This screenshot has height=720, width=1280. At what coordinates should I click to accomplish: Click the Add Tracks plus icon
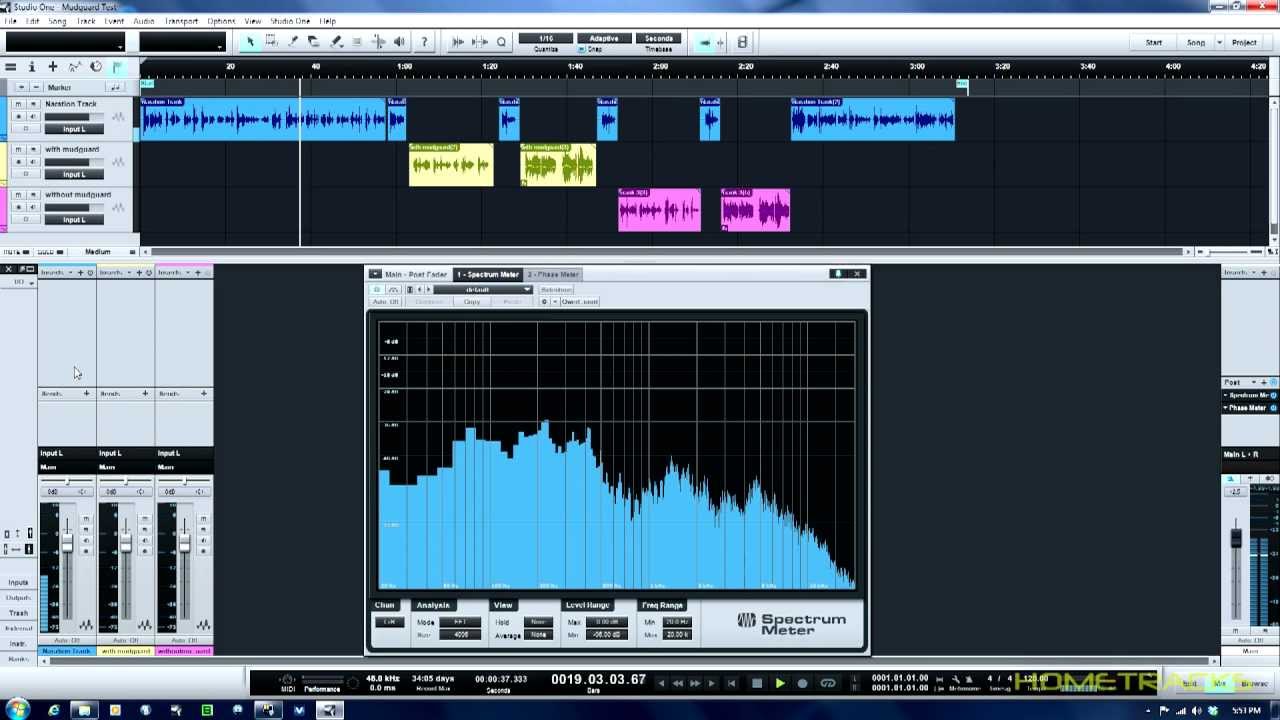coord(53,67)
